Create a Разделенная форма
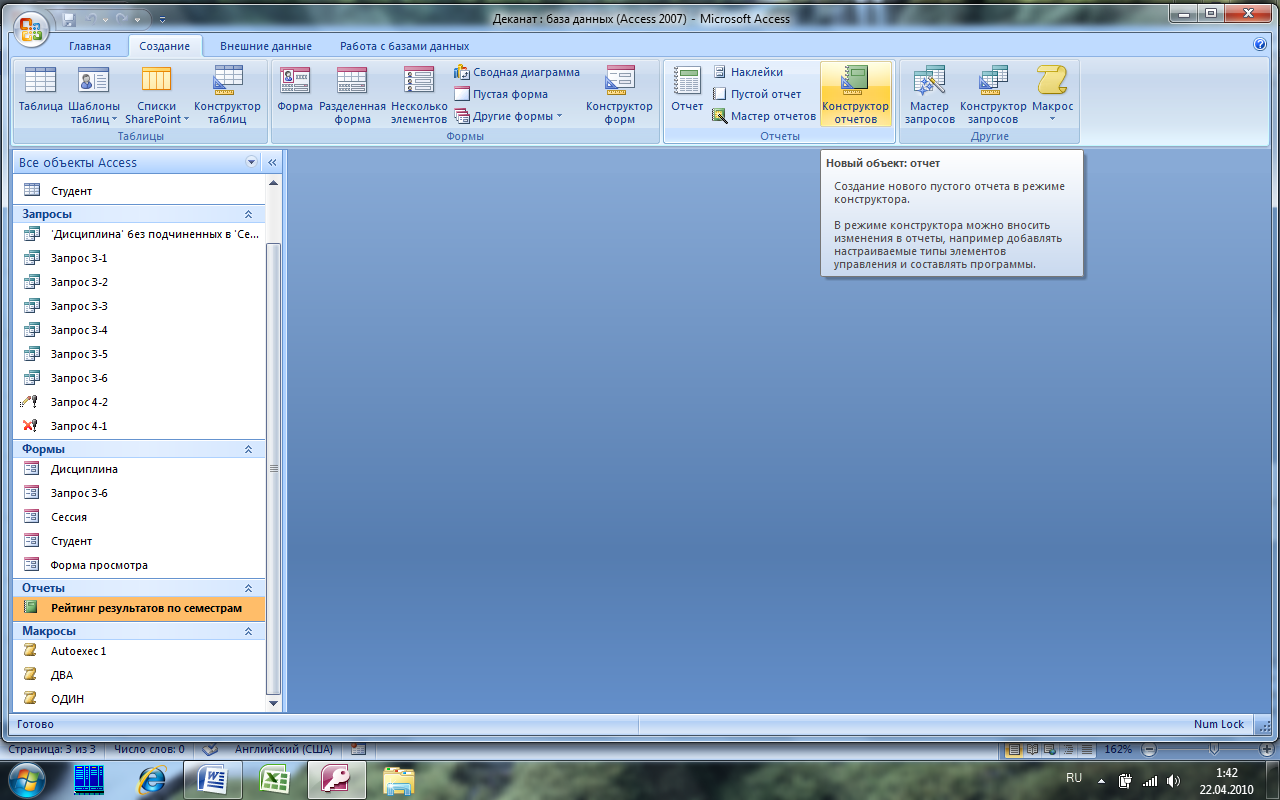This screenshot has width=1280, height=800. (352, 95)
